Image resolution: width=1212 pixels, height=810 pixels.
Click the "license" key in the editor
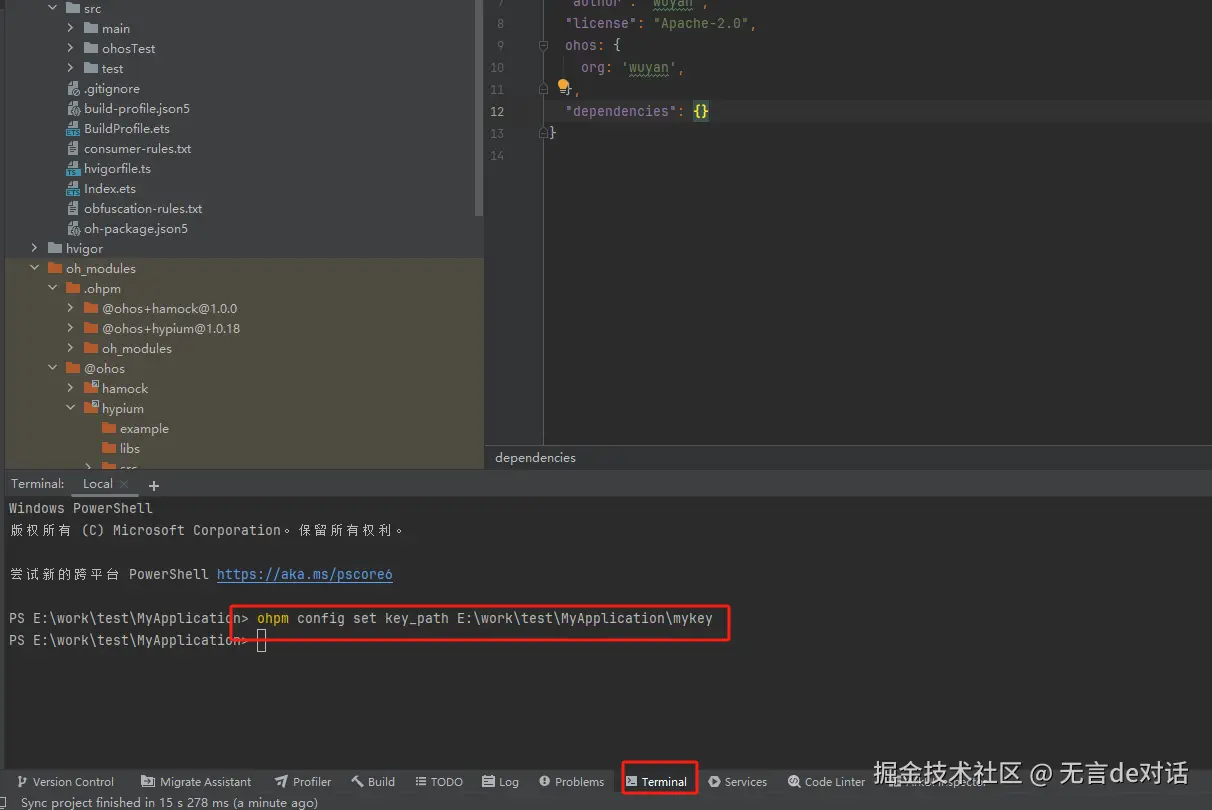603,23
